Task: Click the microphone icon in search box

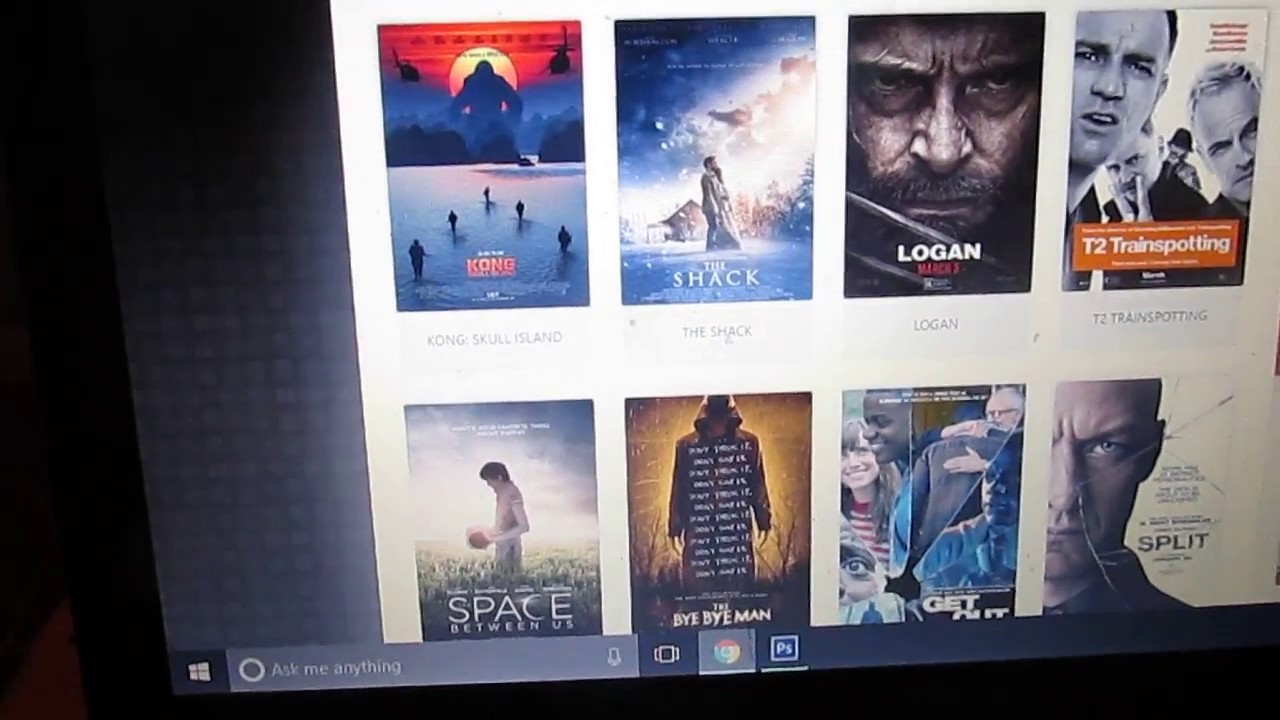Action: pyautogui.click(x=614, y=657)
